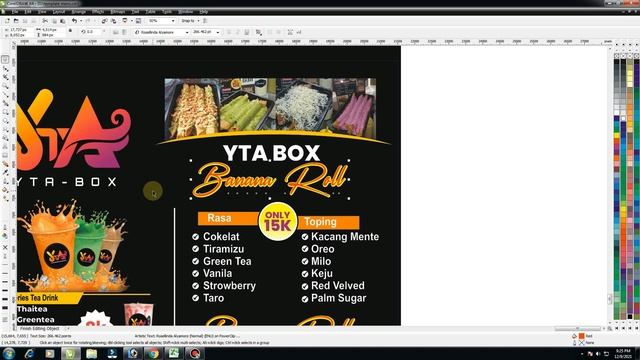Pick the Freehand tool in the toolbox
This screenshot has width=640, height=360.
point(5,94)
